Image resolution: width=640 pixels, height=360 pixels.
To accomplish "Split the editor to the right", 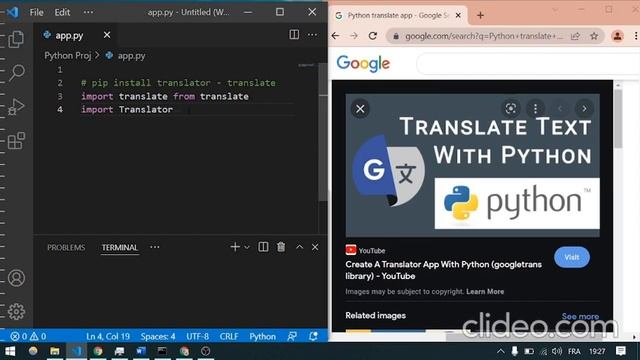I will pyautogui.click(x=294, y=35).
